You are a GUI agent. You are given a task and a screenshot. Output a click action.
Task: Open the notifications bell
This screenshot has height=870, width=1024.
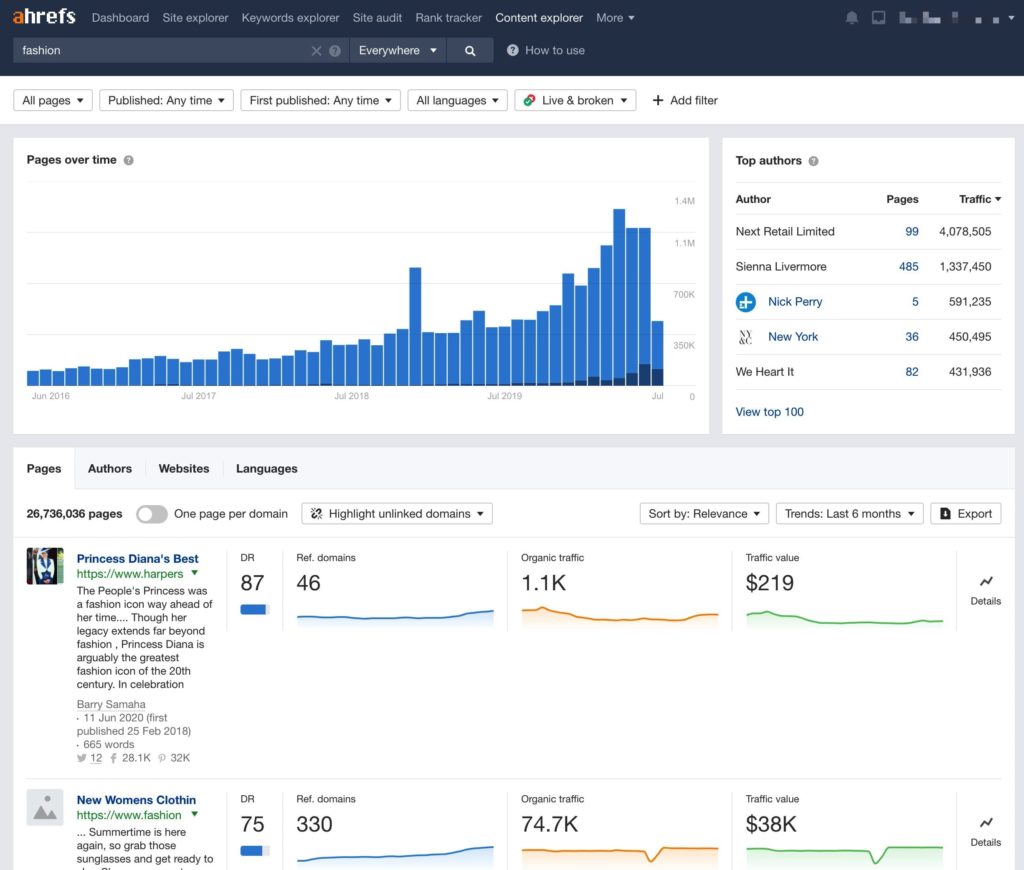[852, 18]
